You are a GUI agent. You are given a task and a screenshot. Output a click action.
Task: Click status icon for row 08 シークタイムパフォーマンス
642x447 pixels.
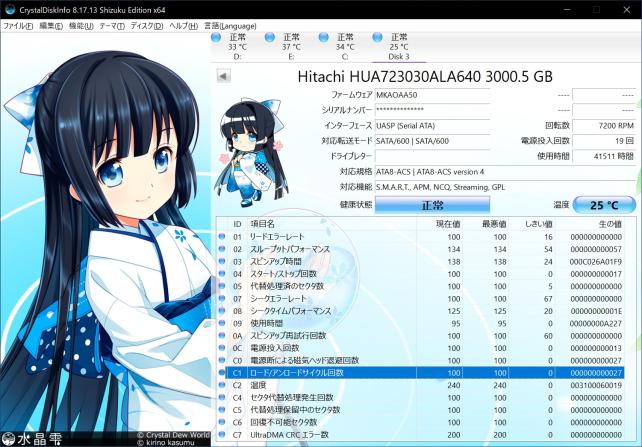click(222, 310)
